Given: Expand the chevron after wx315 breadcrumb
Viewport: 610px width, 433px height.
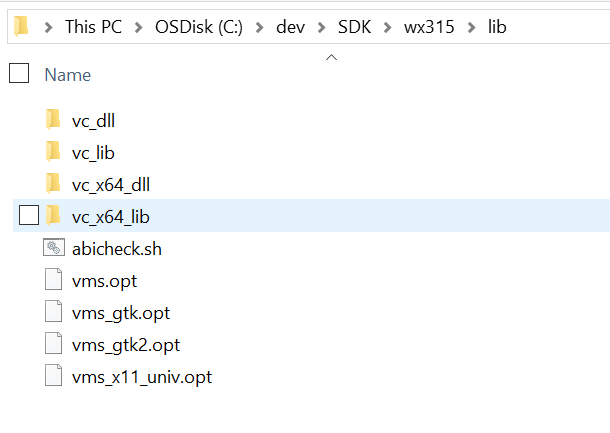Looking at the screenshot, I should [x=471, y=27].
